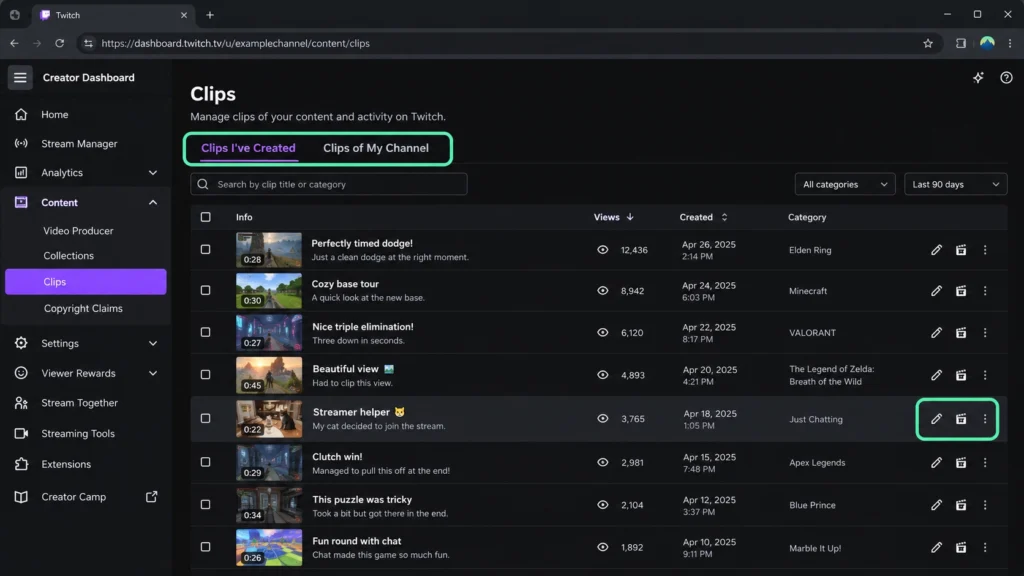Switch to 'Clips of My Channel' tab
The height and width of the screenshot is (576, 1024).
tap(376, 148)
